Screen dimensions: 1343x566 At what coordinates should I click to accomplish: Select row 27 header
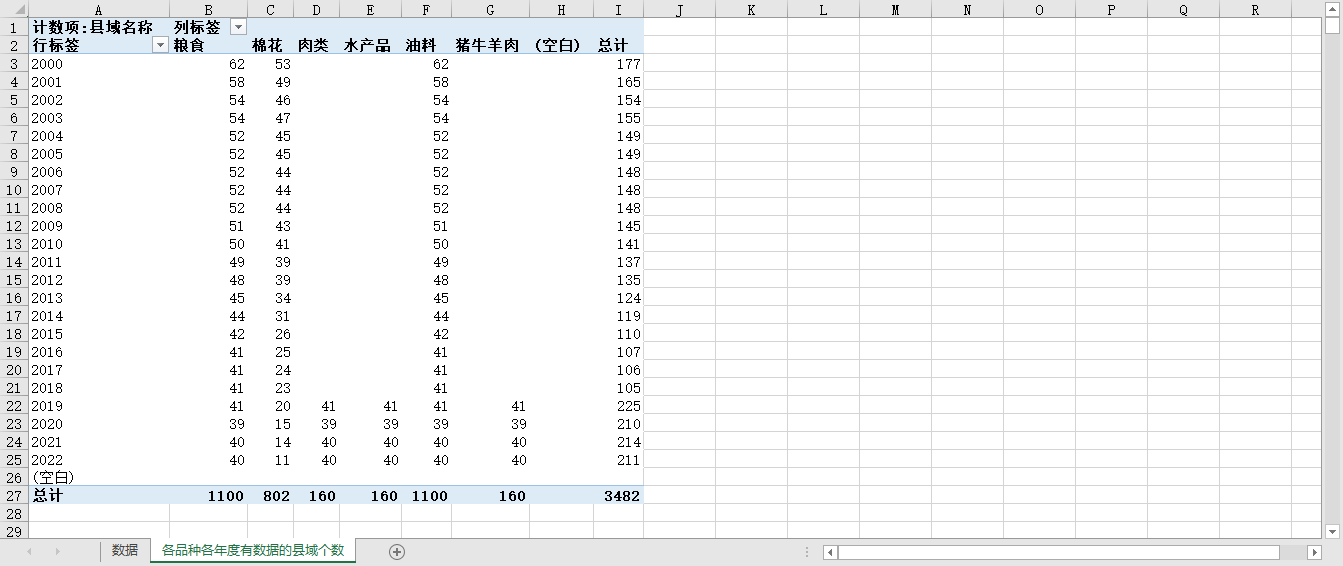click(x=14, y=495)
